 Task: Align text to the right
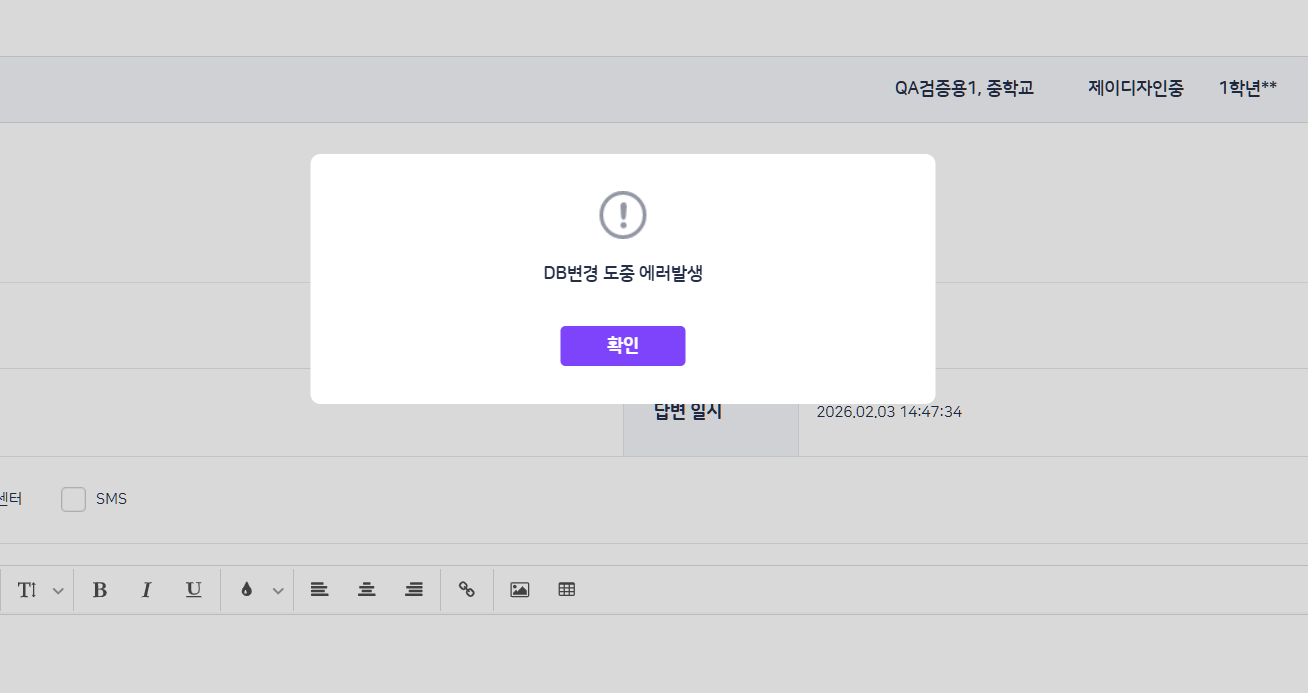click(x=414, y=590)
